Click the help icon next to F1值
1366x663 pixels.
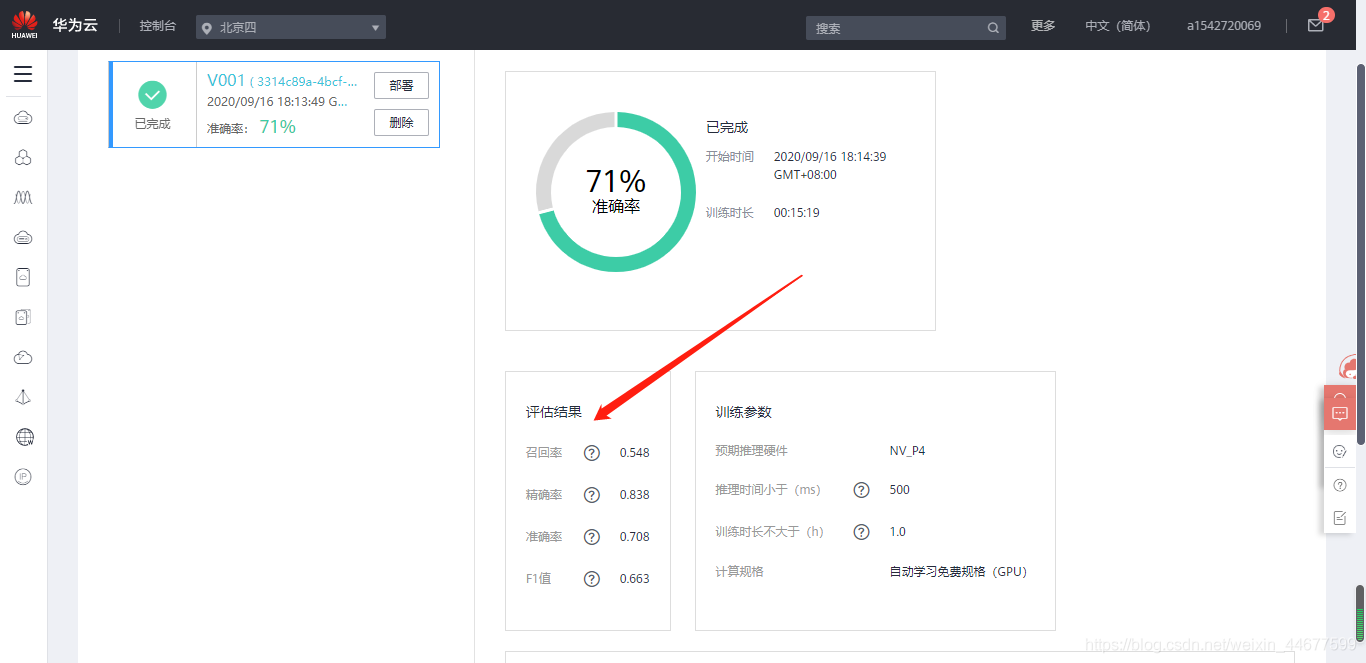[592, 579]
